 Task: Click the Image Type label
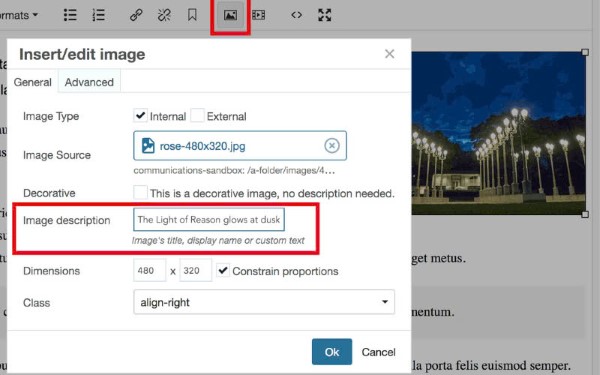(51, 116)
